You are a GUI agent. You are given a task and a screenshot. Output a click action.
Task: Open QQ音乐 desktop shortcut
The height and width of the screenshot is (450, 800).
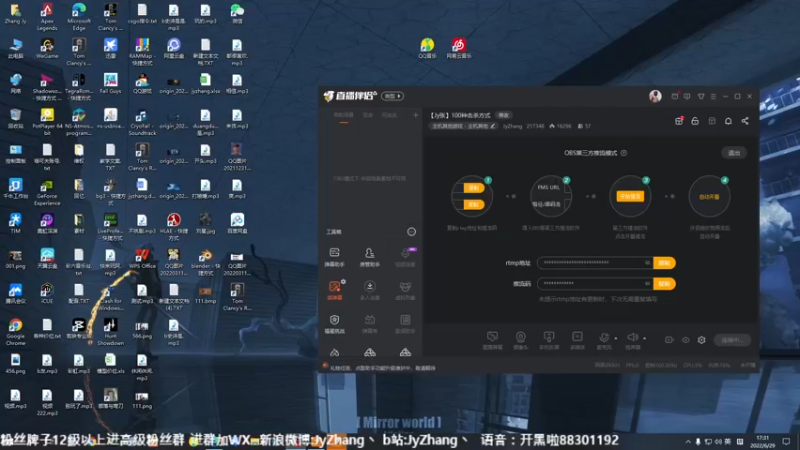(427, 48)
